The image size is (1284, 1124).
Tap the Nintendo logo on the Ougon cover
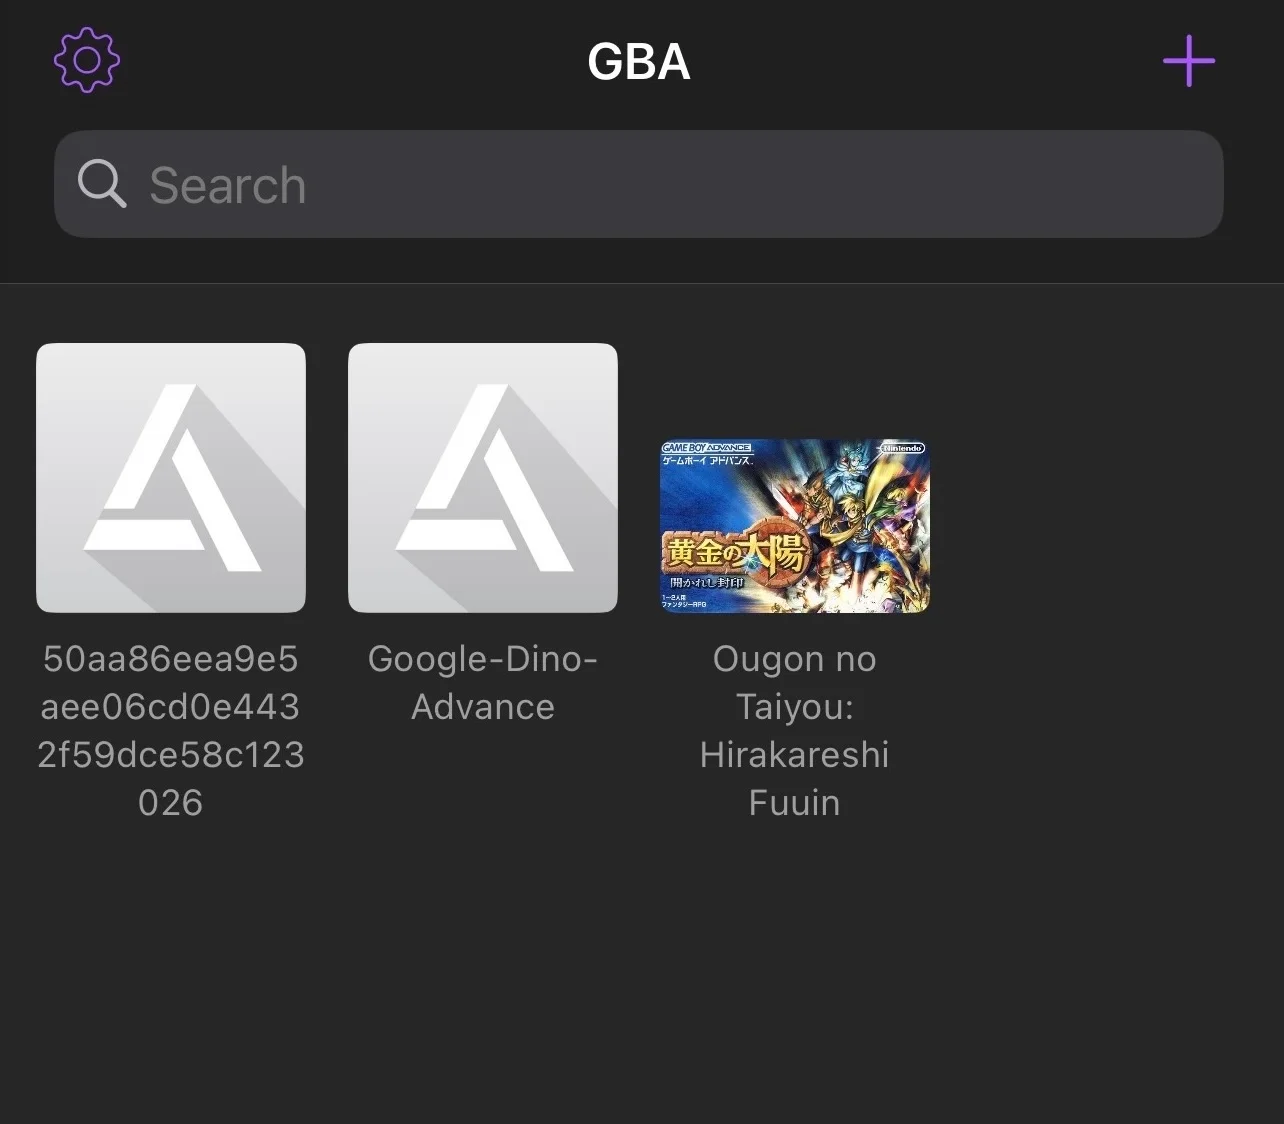coord(901,448)
